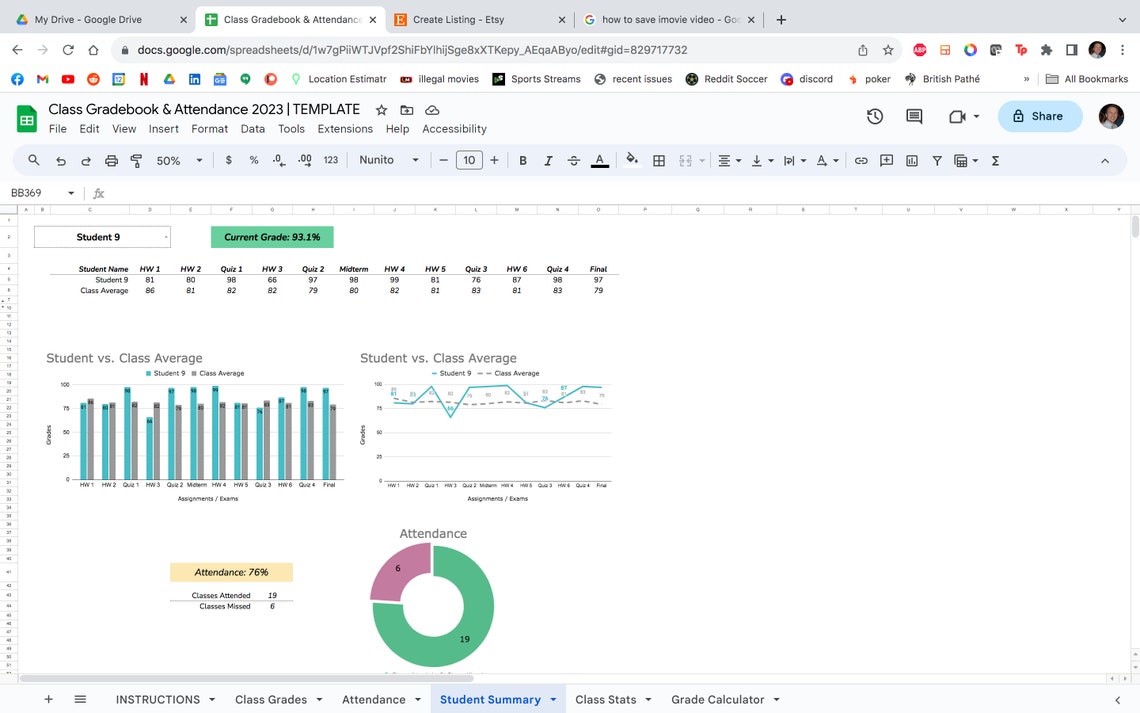Toggle italic formatting
The height and width of the screenshot is (713, 1140).
[x=548, y=160]
